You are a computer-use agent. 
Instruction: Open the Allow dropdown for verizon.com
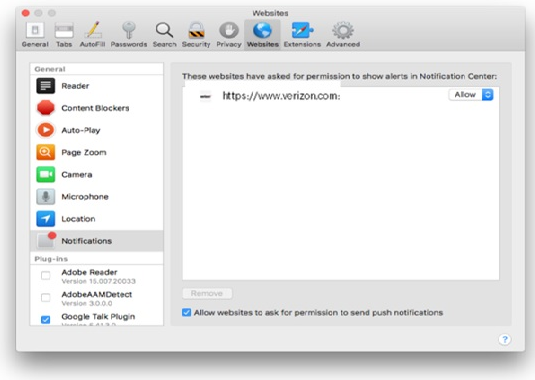[x=471, y=94]
